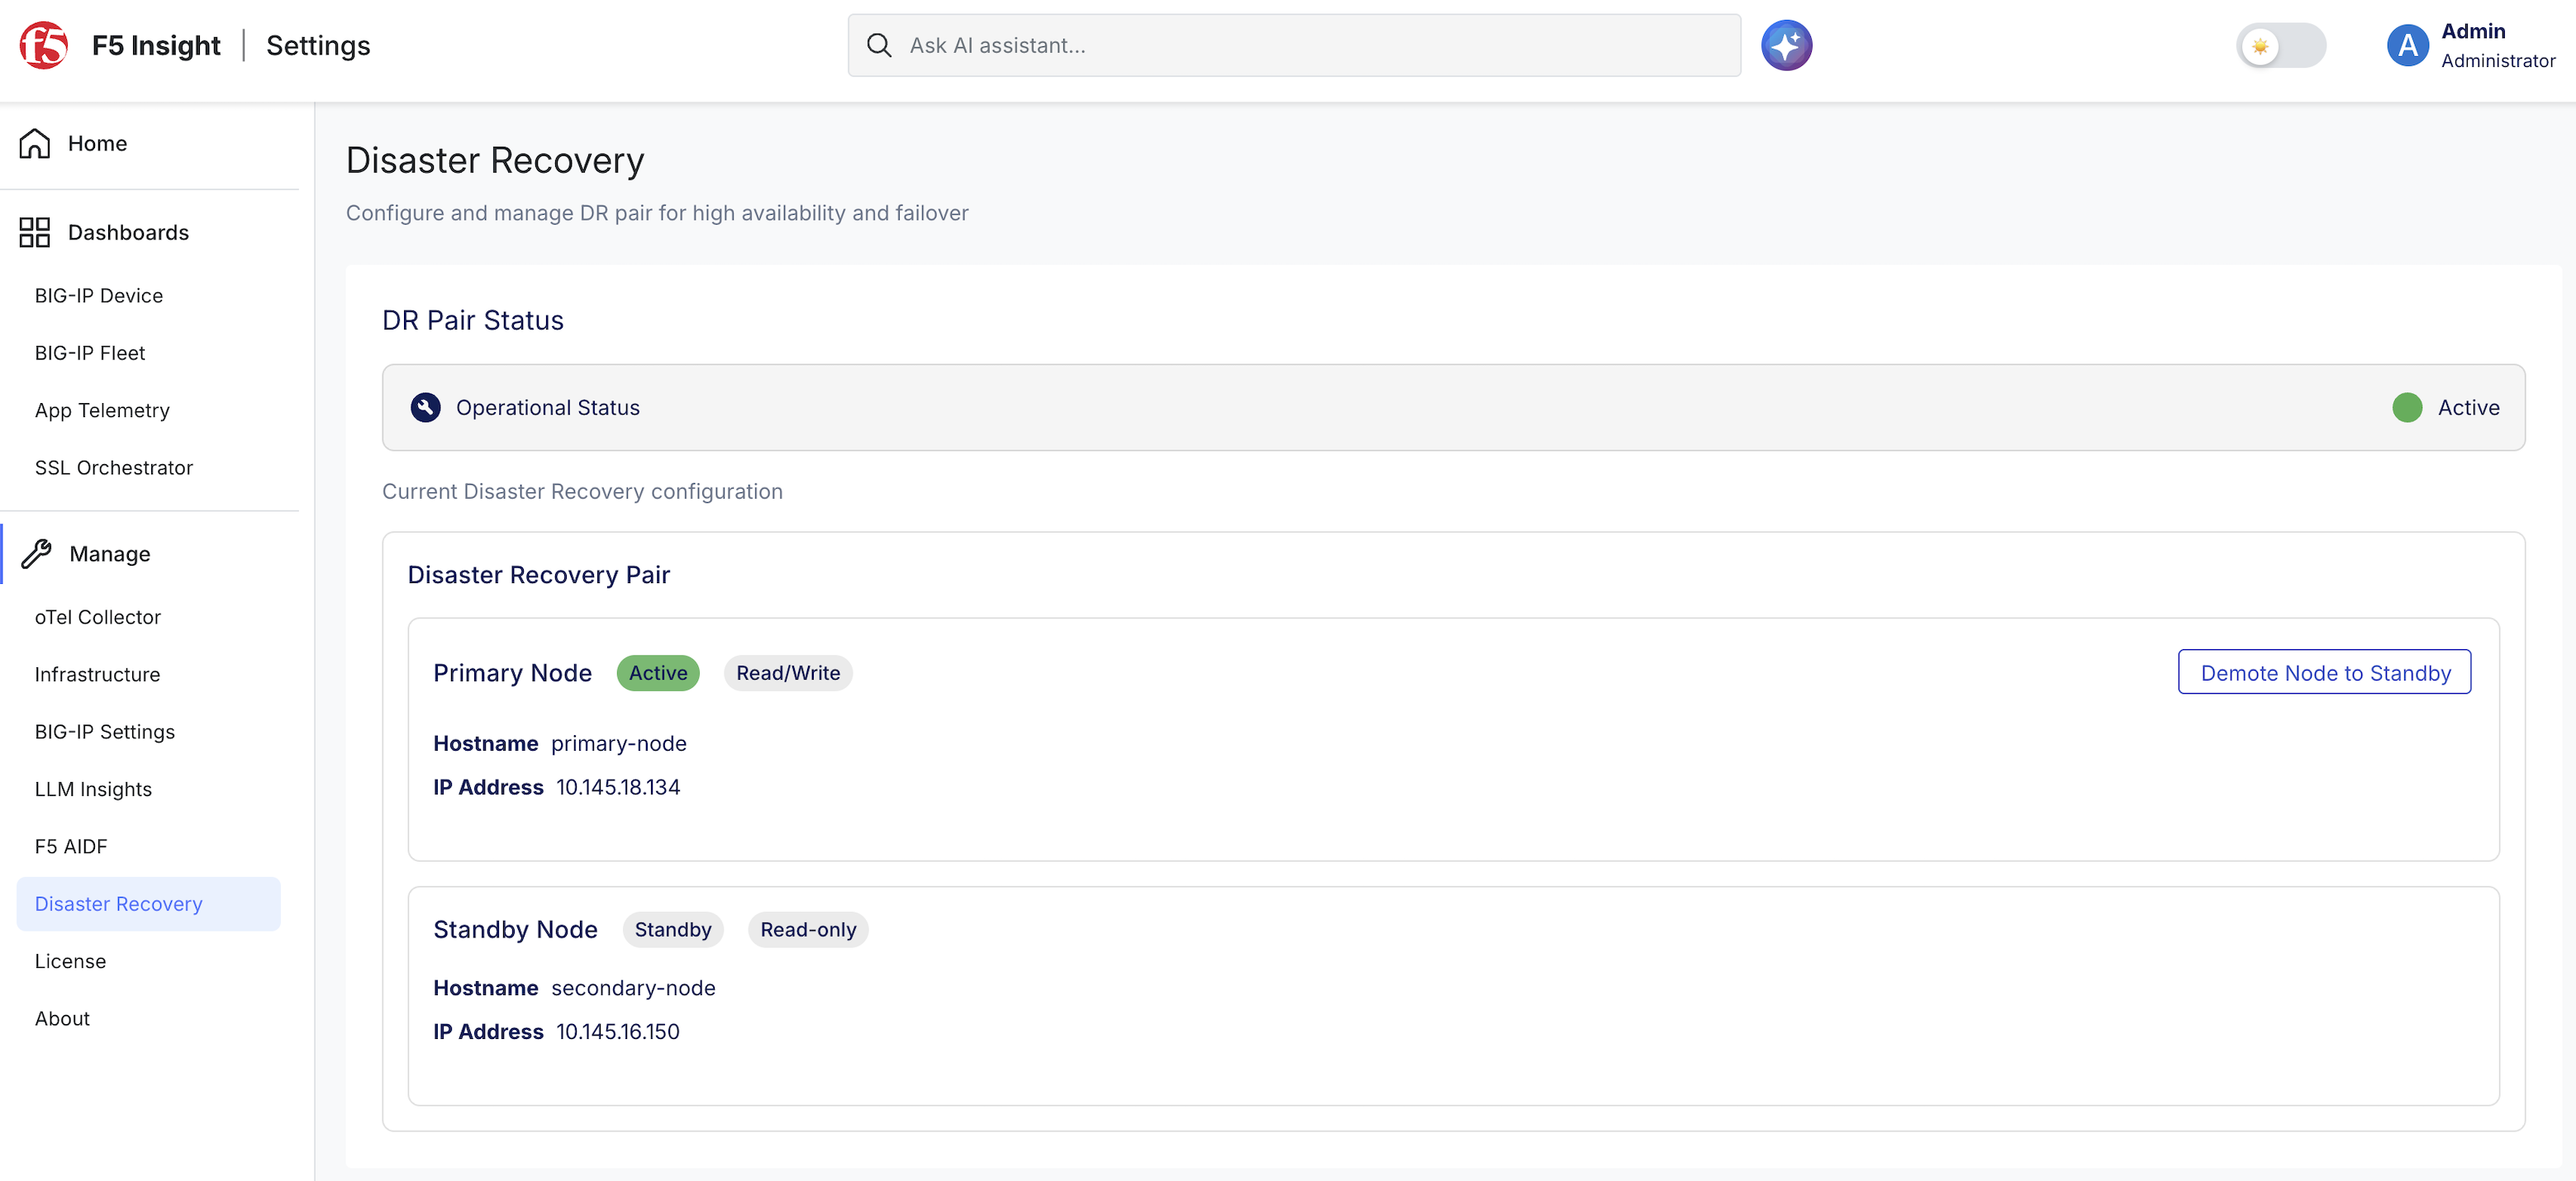This screenshot has width=2576, height=1181.
Task: Click the Standby status badge
Action: point(673,929)
